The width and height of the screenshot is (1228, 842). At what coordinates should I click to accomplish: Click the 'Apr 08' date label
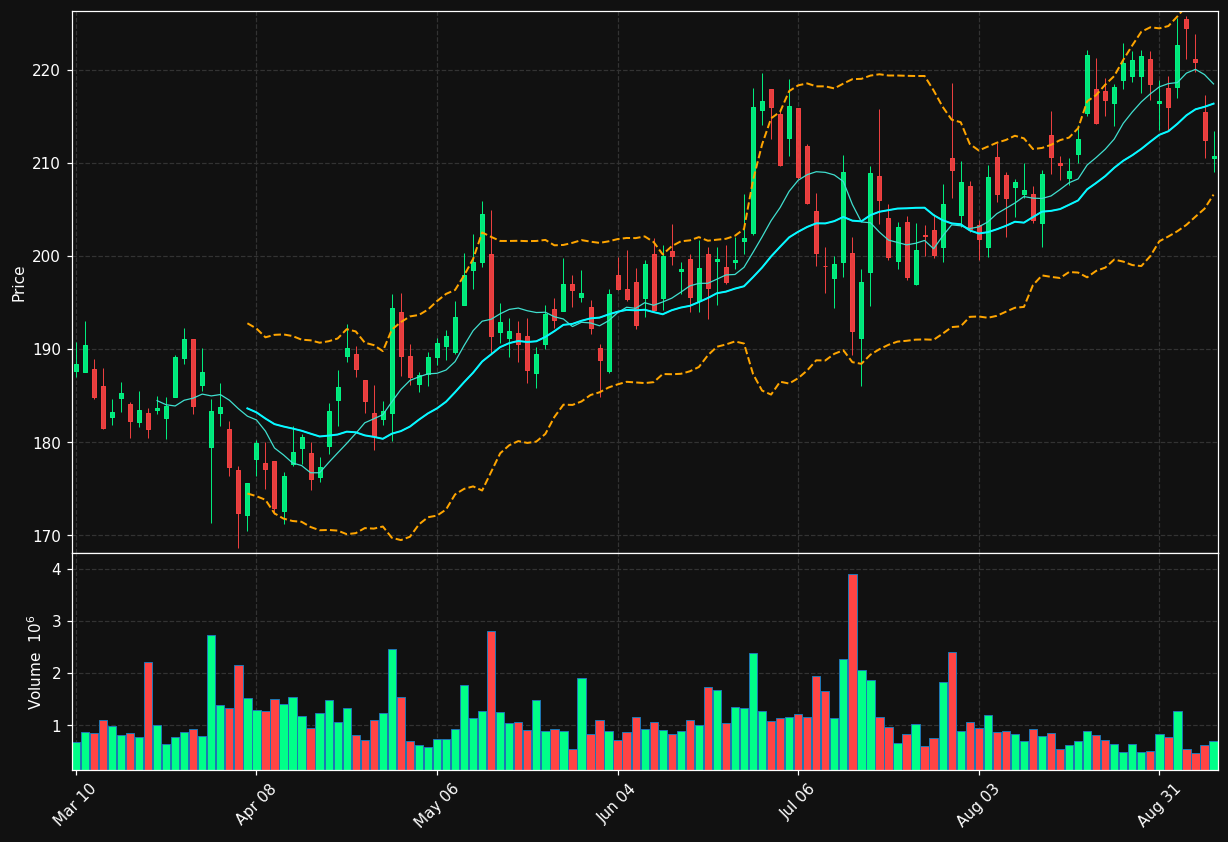(x=255, y=806)
